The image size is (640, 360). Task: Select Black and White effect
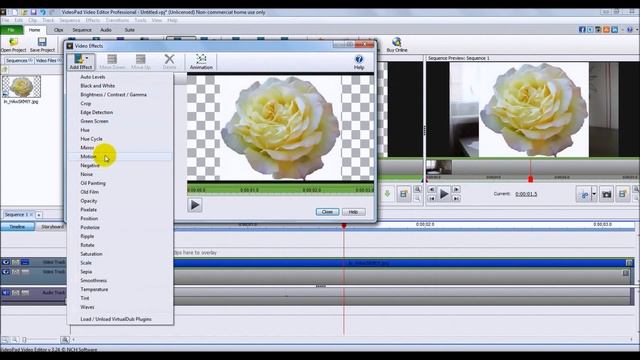(98, 86)
